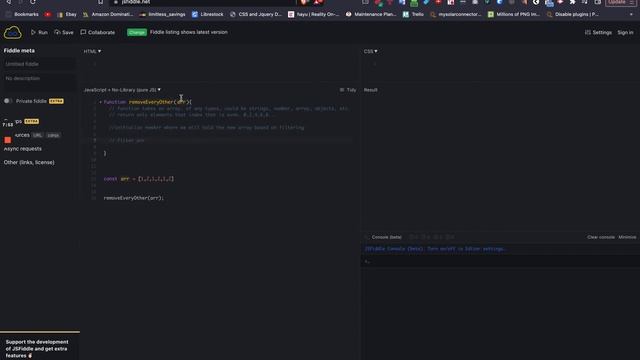Go back in browser history

(x=9, y=2)
